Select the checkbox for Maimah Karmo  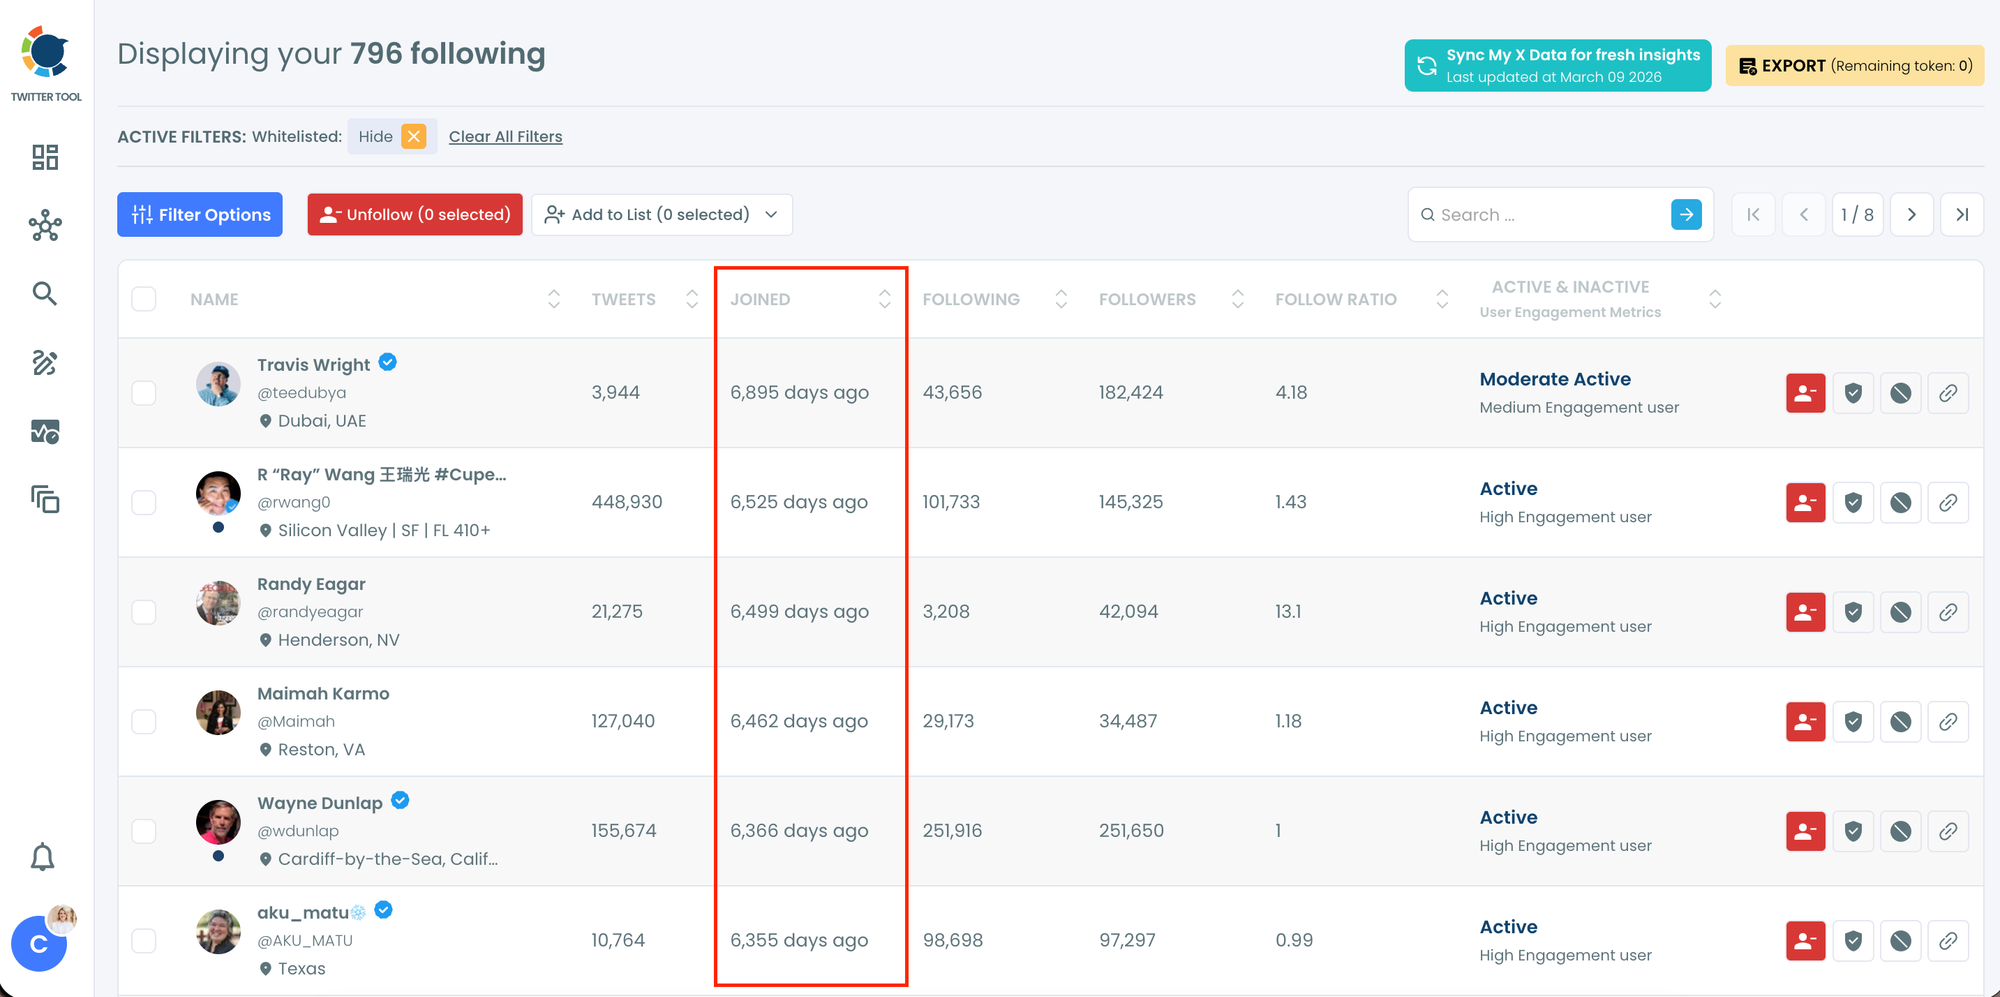(x=144, y=722)
